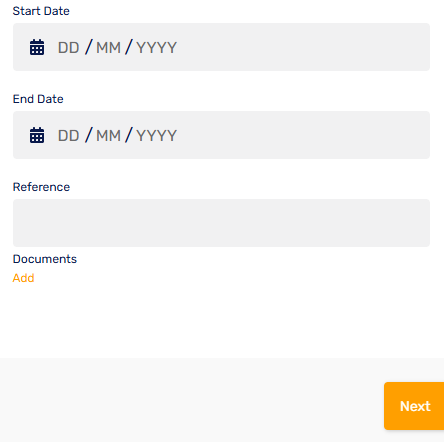444x442 pixels.
Task: Click the gray footer bar beside Next
Action: click(x=192, y=400)
